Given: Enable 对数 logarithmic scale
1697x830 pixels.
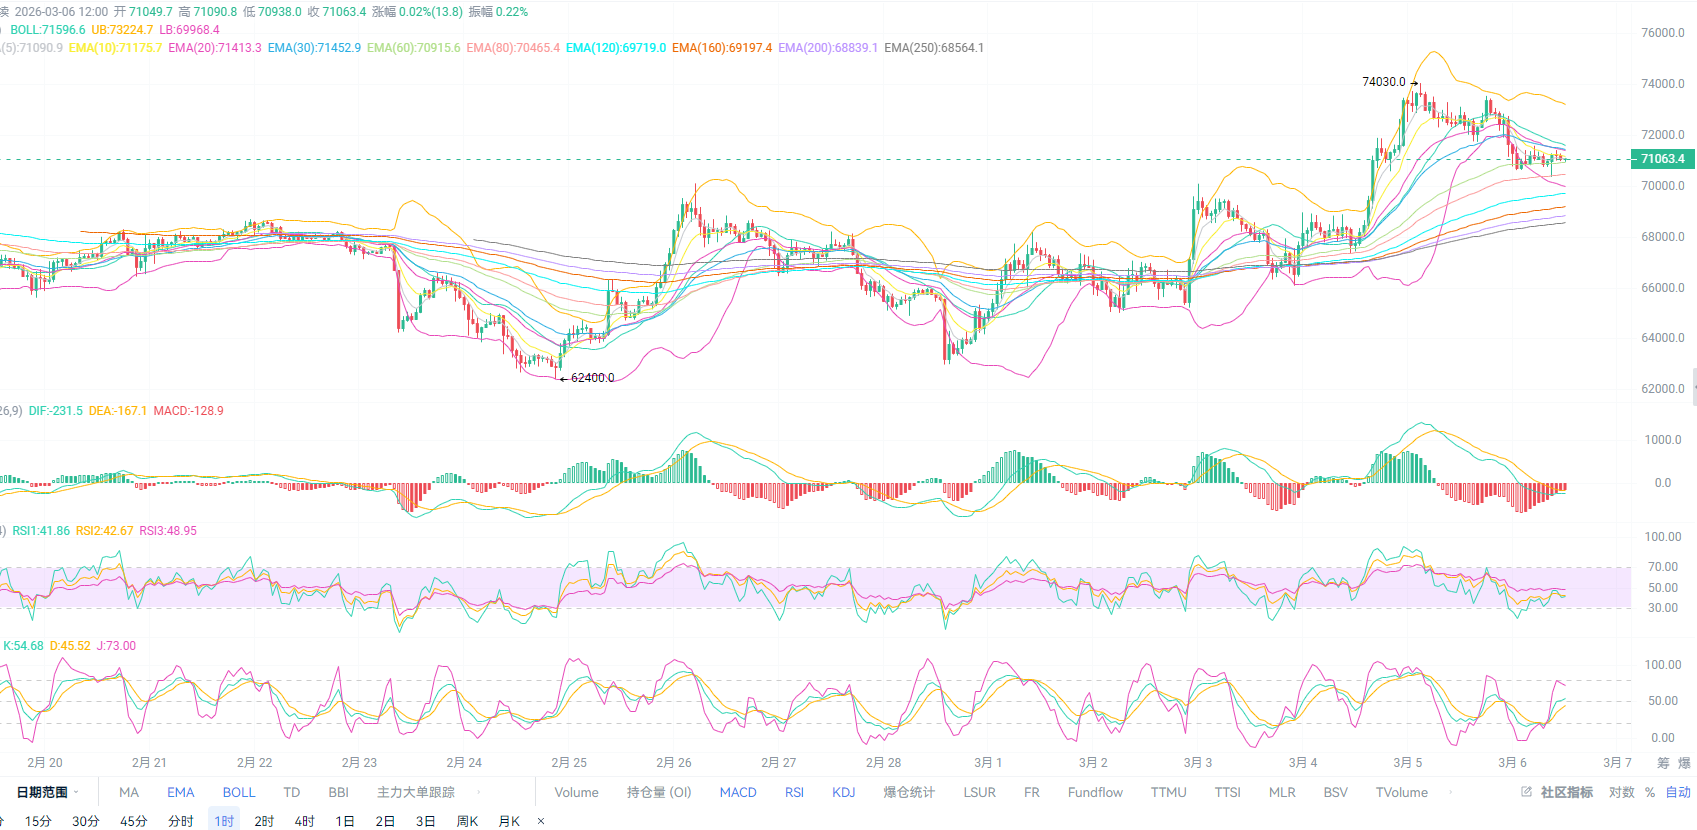Looking at the screenshot, I should [1622, 792].
